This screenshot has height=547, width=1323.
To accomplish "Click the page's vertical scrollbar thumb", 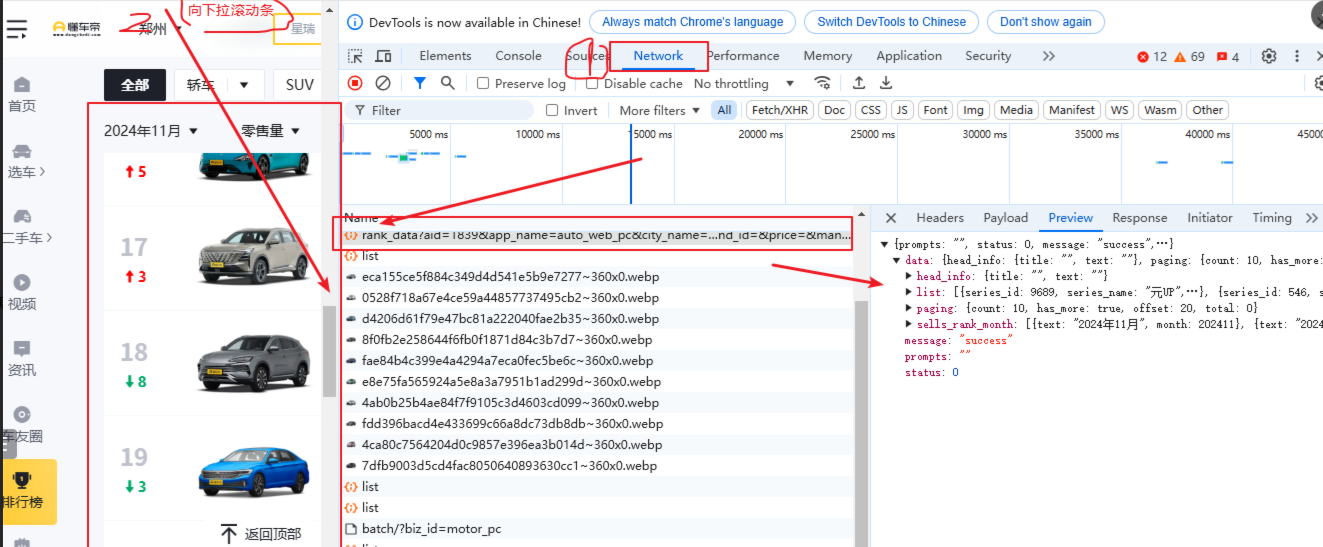I will [x=329, y=351].
